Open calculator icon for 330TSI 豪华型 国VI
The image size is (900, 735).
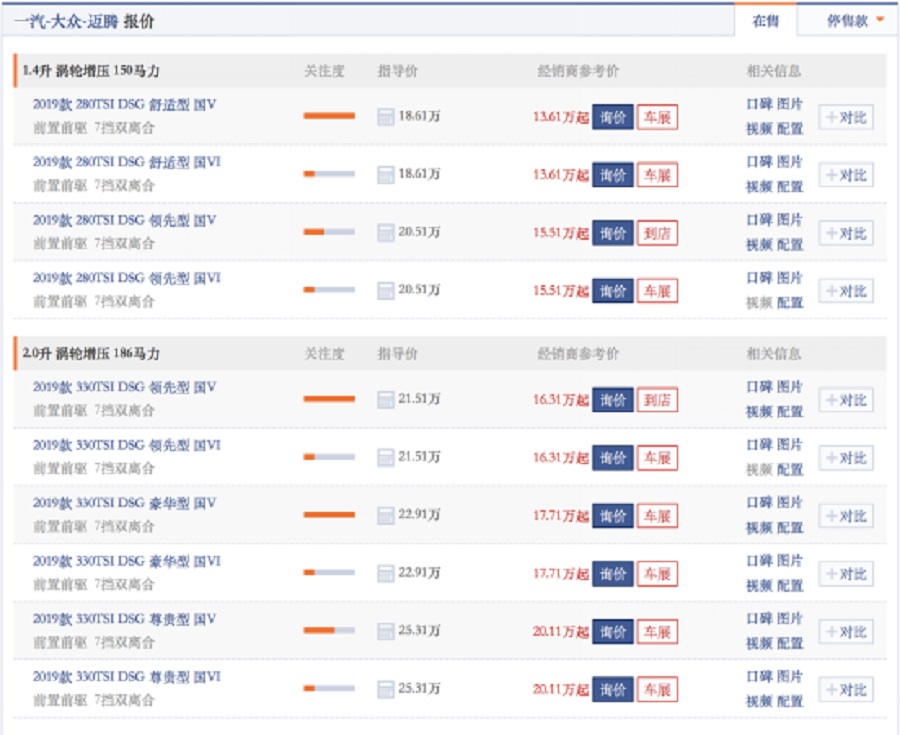[386, 573]
